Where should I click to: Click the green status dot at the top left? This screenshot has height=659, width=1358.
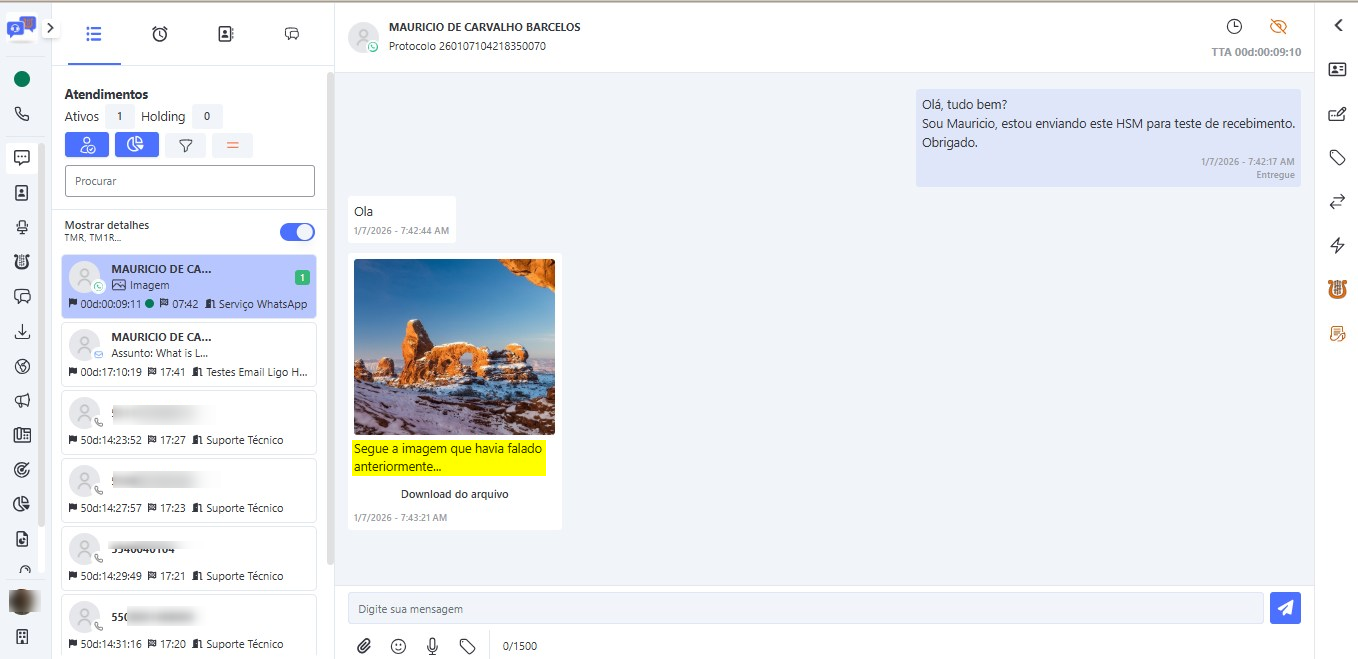[x=22, y=77]
